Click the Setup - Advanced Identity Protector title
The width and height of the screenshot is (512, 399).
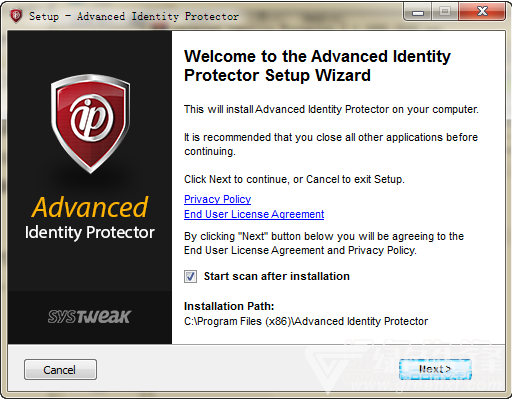point(134,16)
